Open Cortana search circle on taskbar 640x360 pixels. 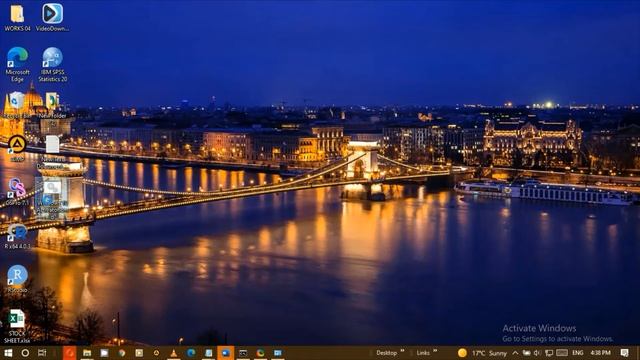[25, 353]
